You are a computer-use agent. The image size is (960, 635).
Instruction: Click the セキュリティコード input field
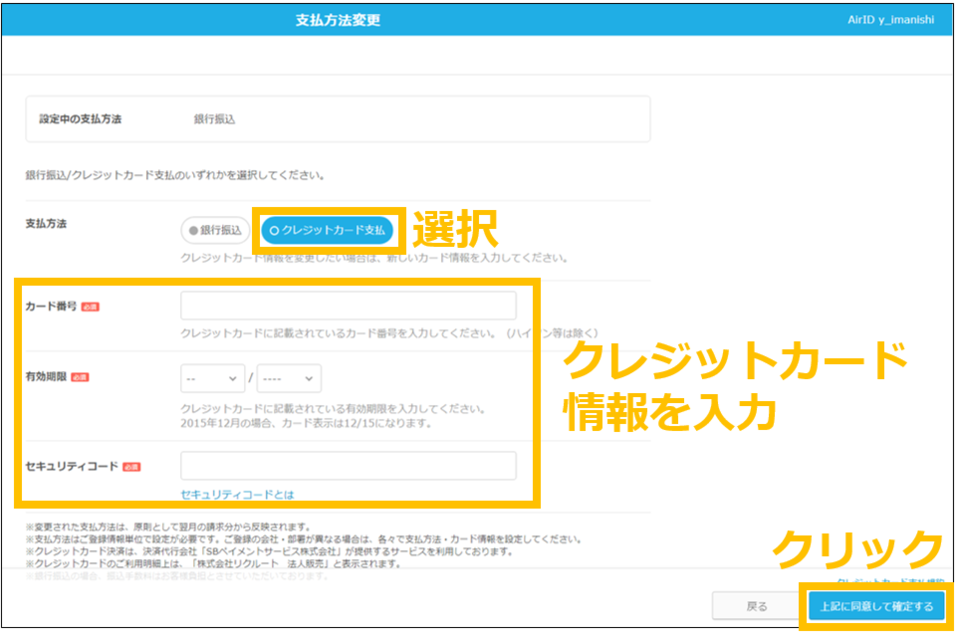tap(349, 465)
